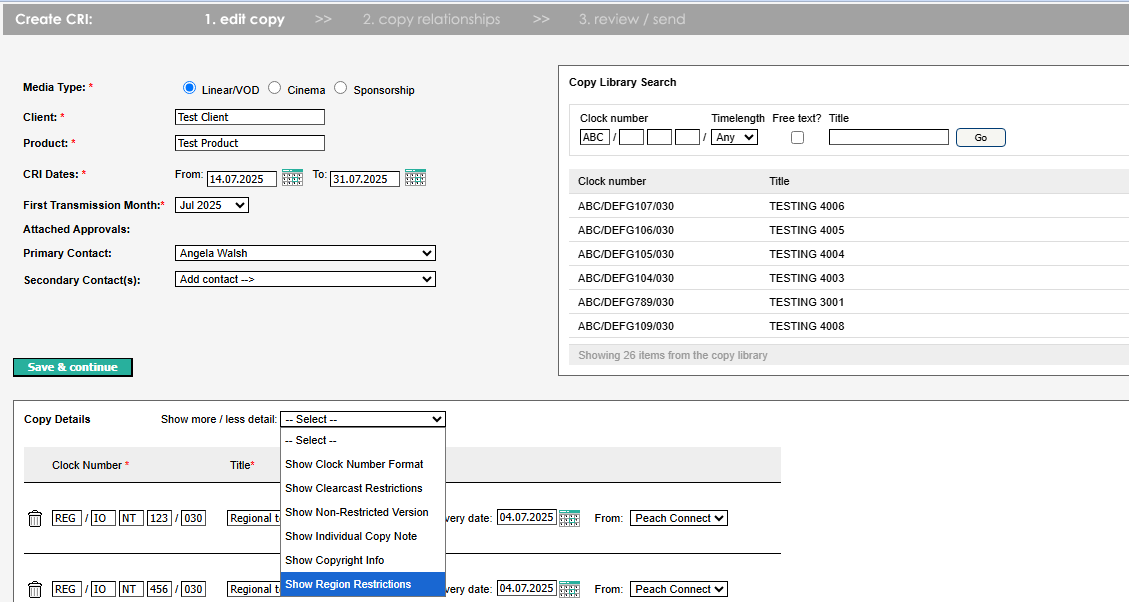This screenshot has height=602, width=1129.
Task: Open the Primary Contact dropdown
Action: [305, 253]
